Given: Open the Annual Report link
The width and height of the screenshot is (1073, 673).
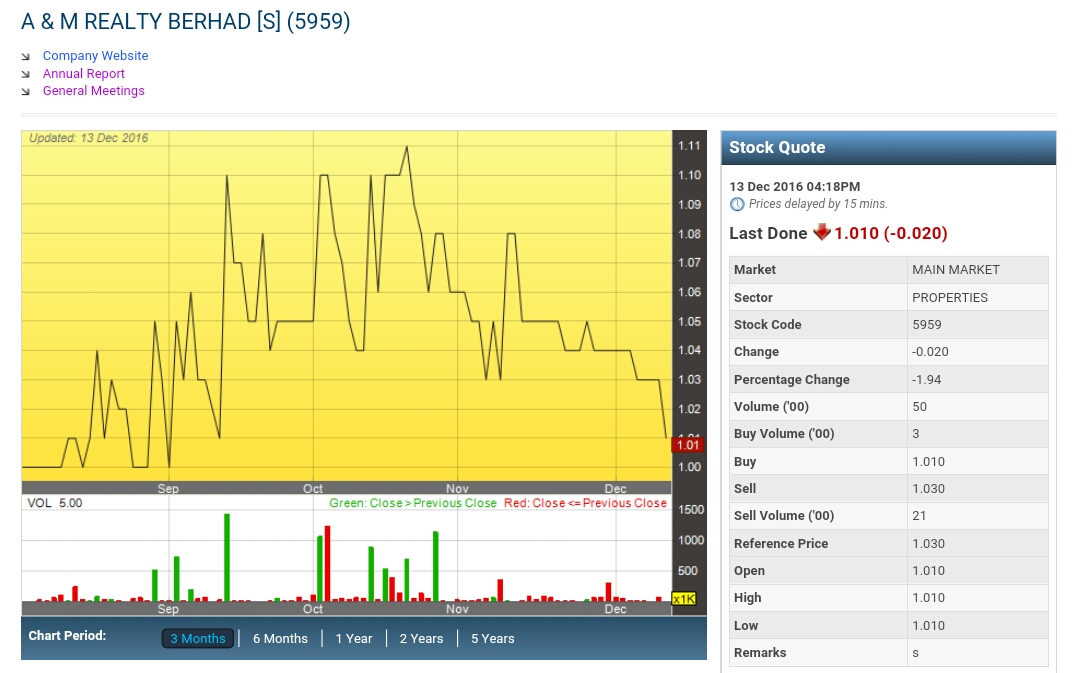Looking at the screenshot, I should (83, 73).
